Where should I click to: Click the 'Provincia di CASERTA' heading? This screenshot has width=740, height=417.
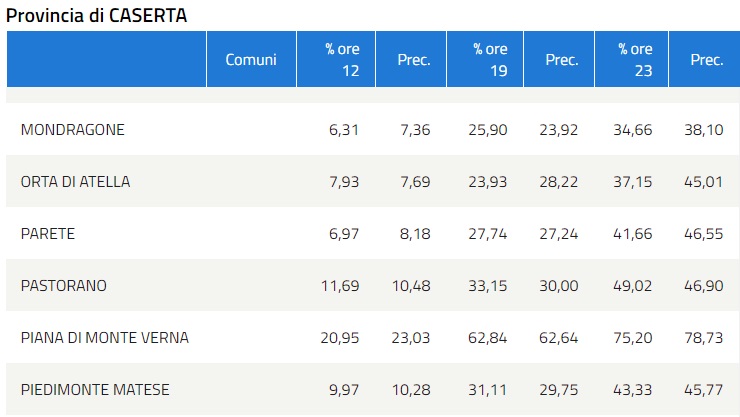tap(96, 15)
